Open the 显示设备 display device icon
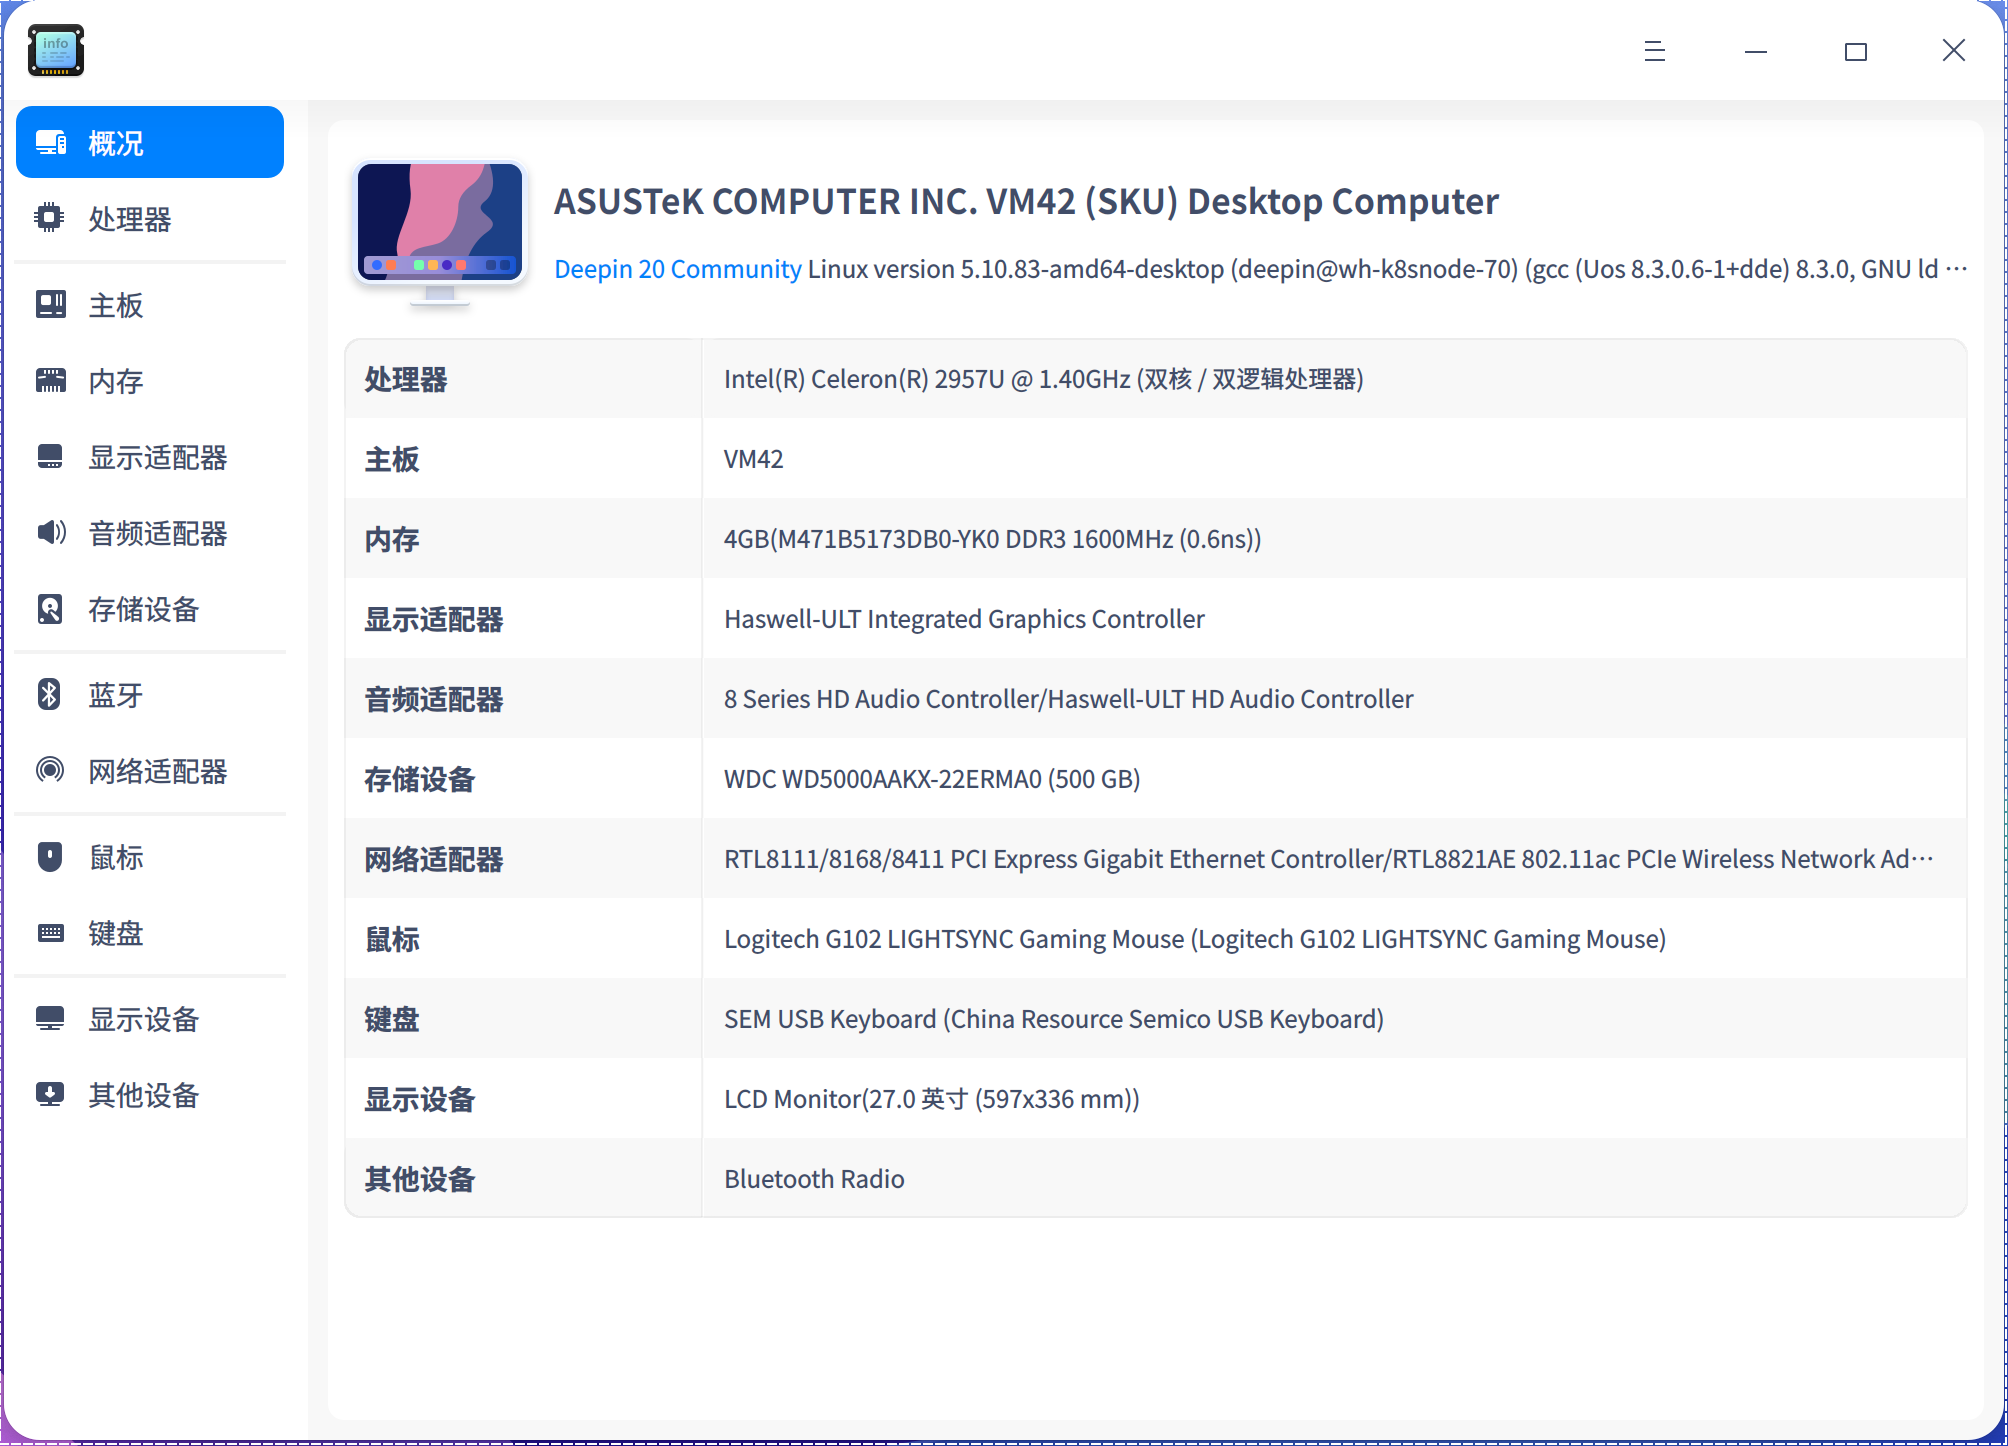 (50, 1019)
